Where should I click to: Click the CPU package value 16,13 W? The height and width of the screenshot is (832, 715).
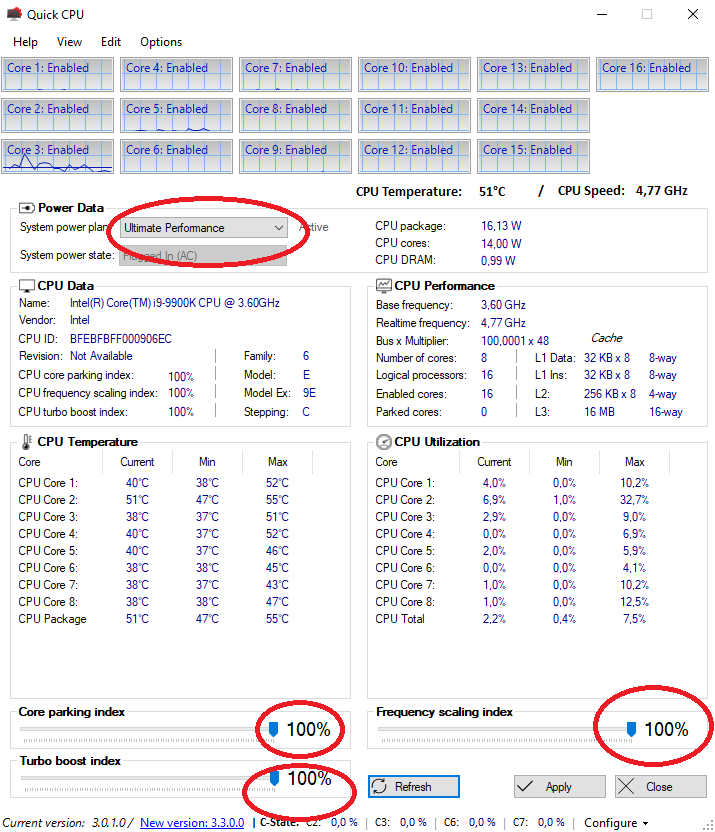501,226
